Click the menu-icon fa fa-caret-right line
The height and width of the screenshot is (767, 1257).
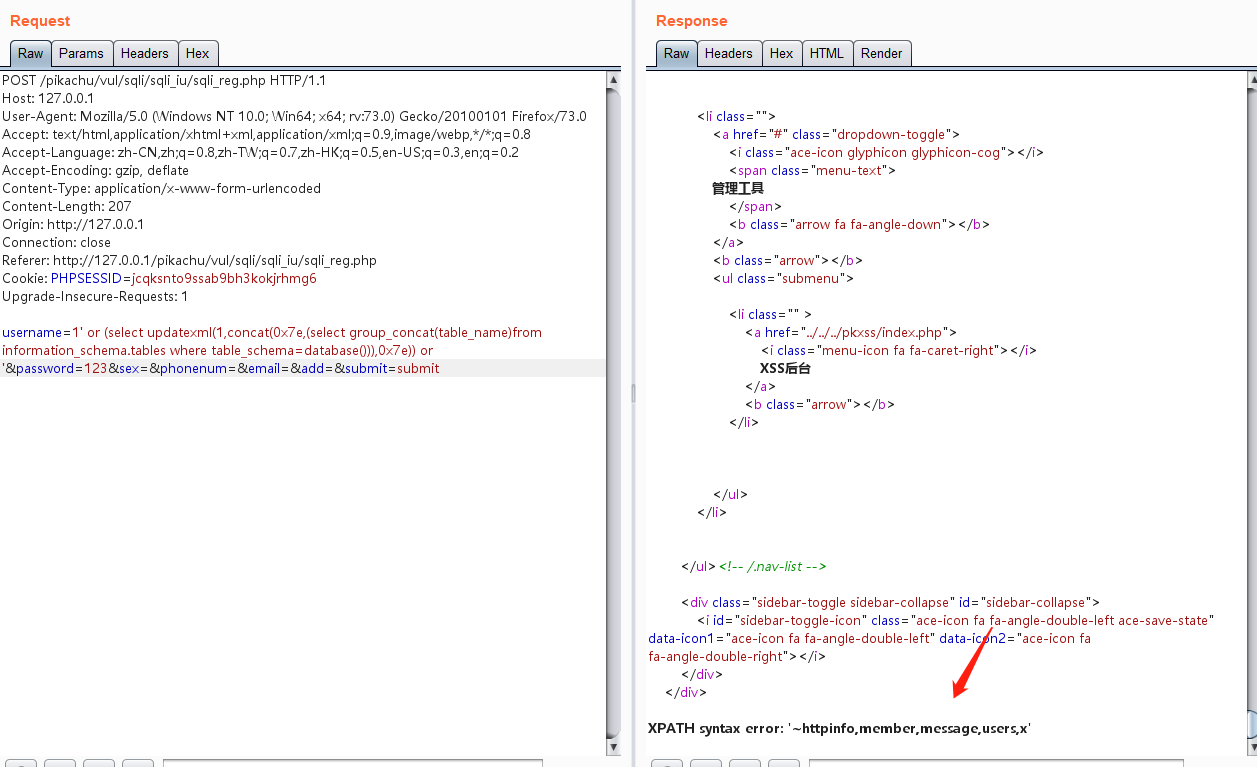coord(898,350)
